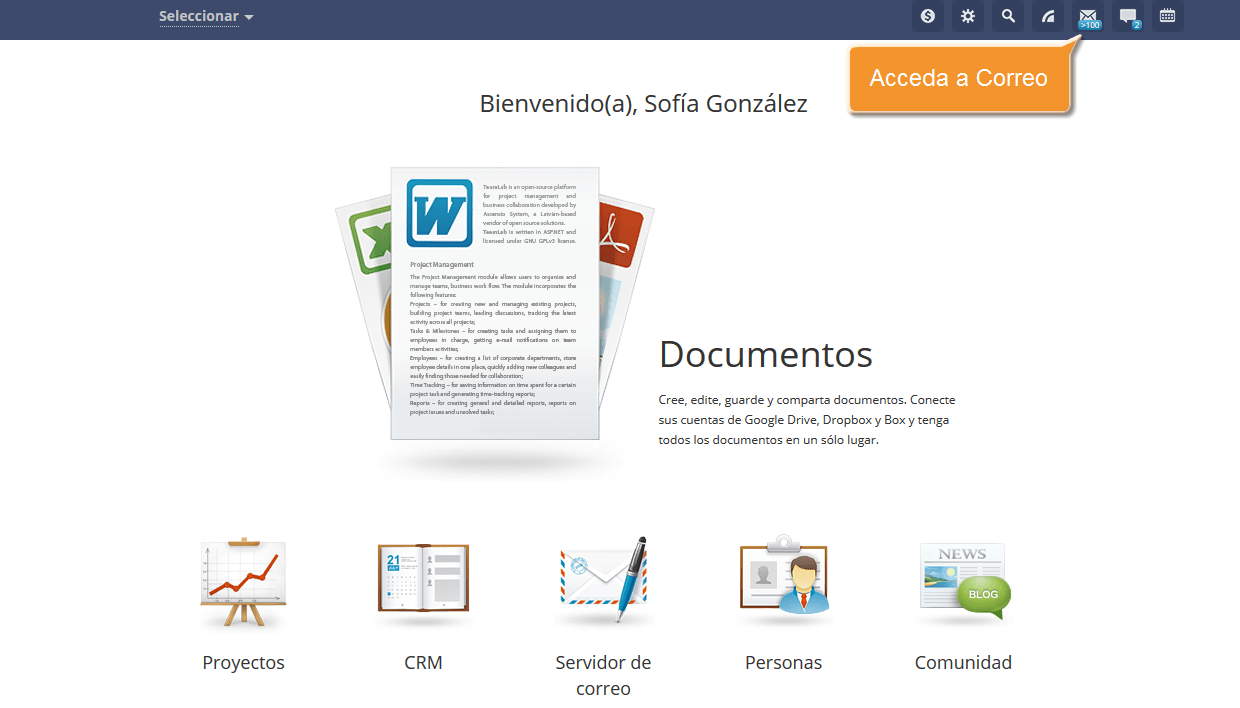Click the Comunidad label link

coord(963,663)
